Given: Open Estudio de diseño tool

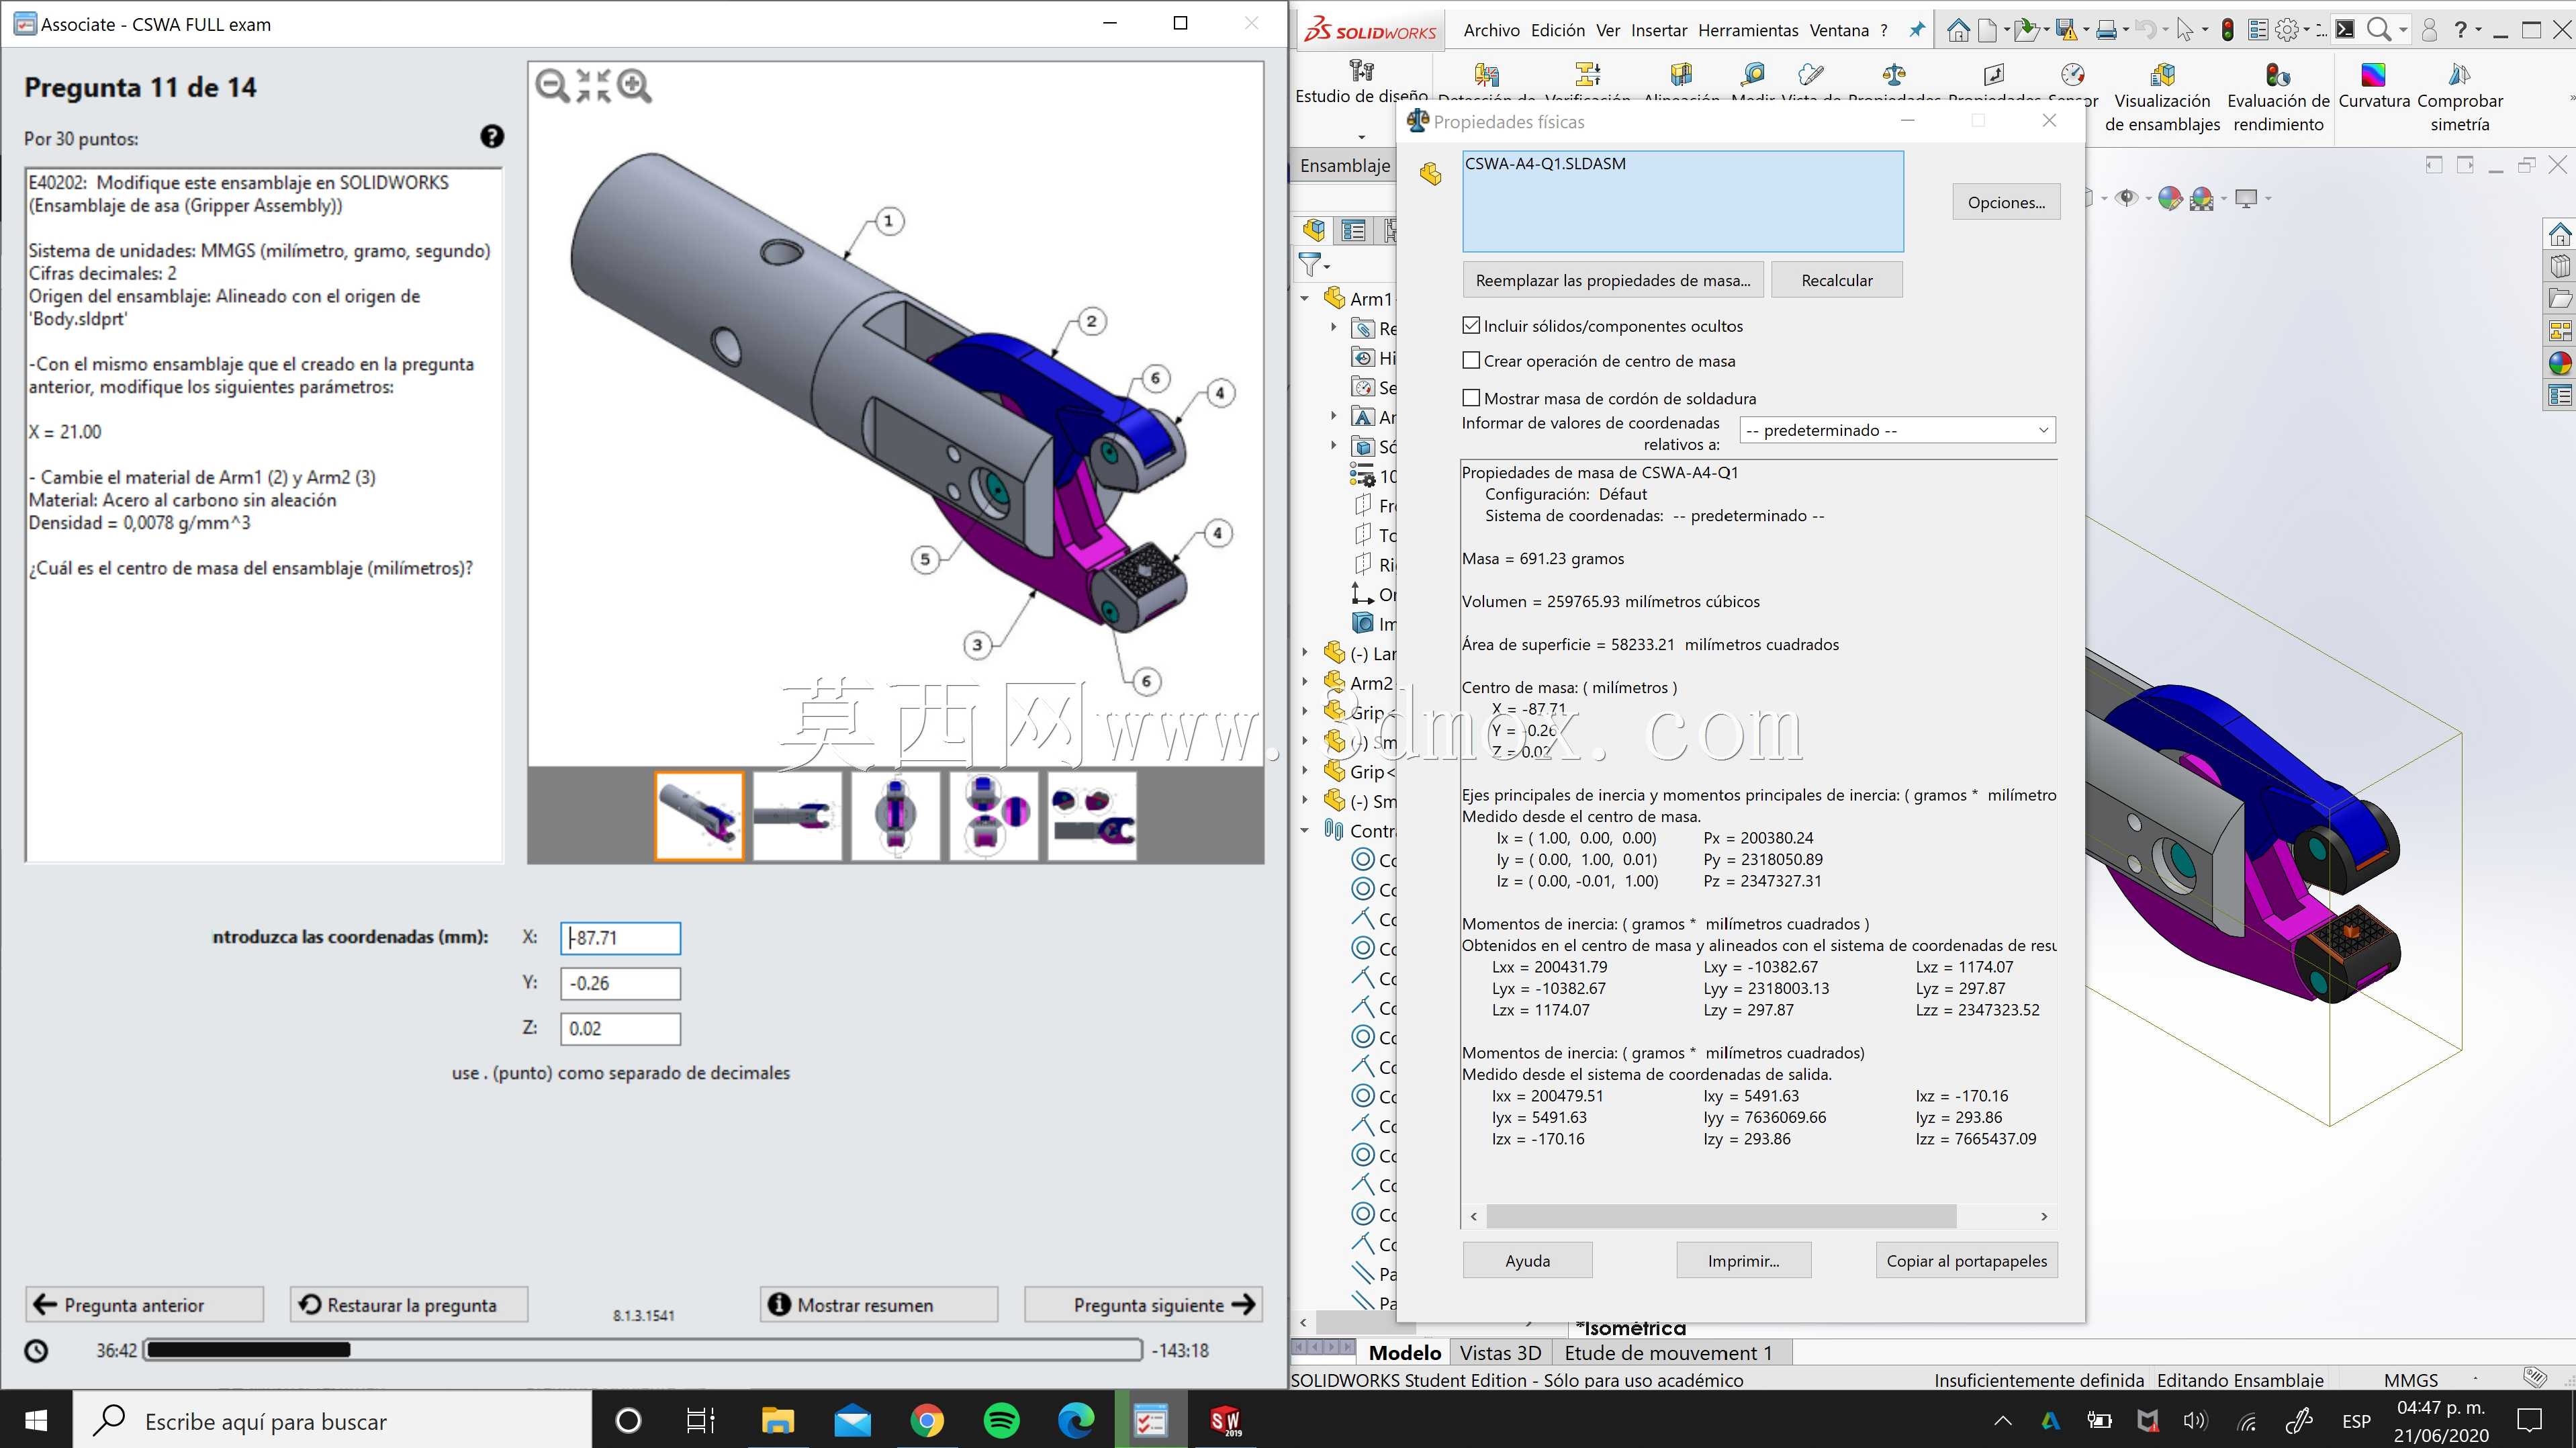Looking at the screenshot, I should [1361, 82].
